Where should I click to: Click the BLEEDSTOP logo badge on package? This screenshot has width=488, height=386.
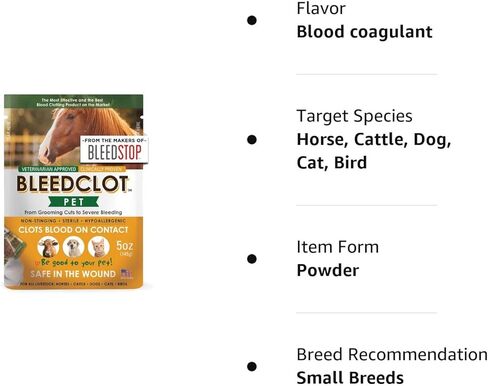pos(114,149)
